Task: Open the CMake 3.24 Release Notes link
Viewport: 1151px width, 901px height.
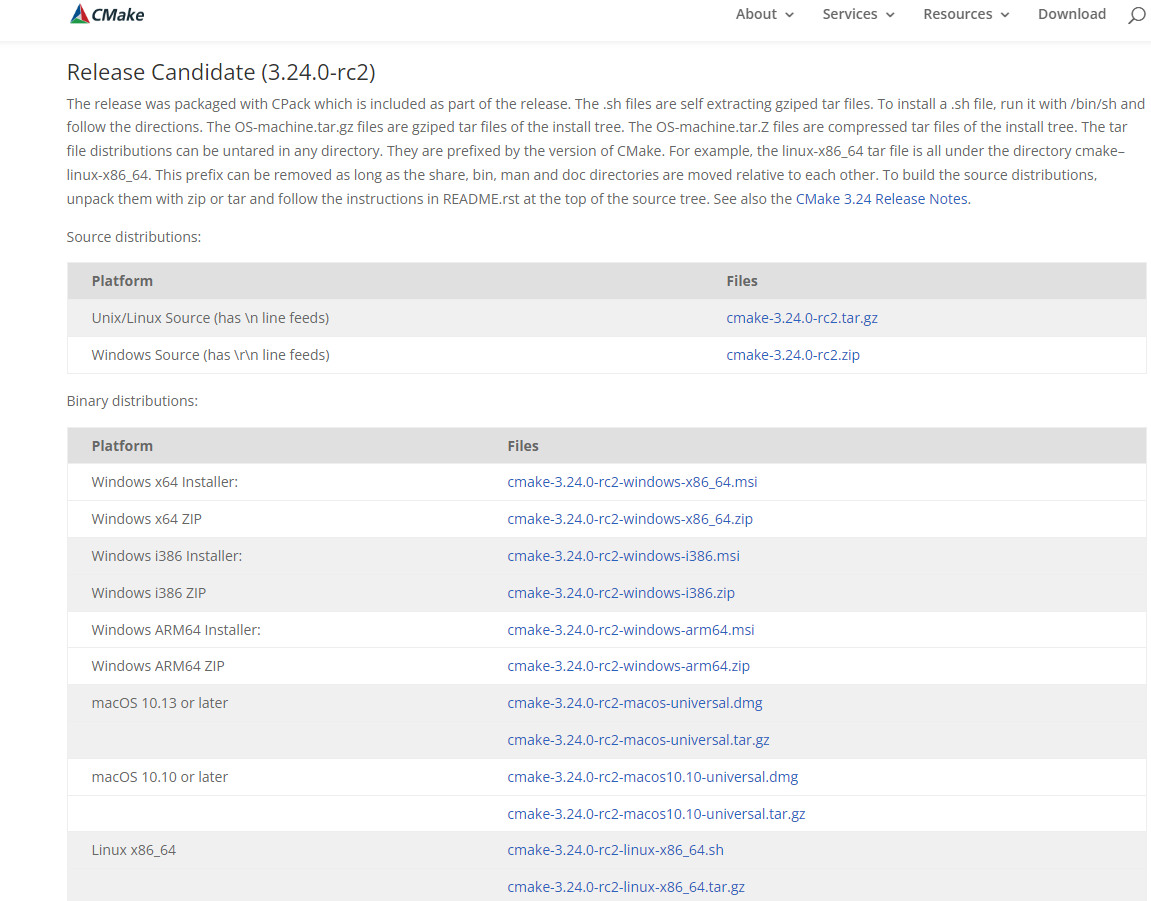Action: (x=882, y=199)
